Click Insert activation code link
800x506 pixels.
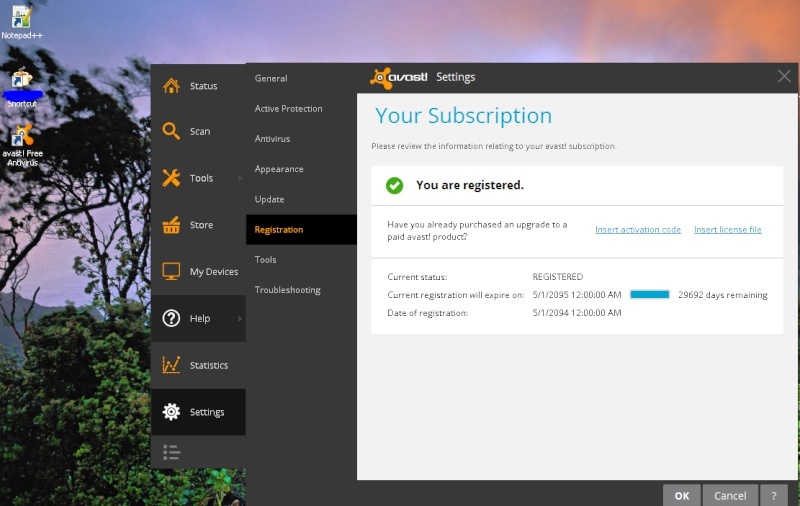(x=638, y=230)
